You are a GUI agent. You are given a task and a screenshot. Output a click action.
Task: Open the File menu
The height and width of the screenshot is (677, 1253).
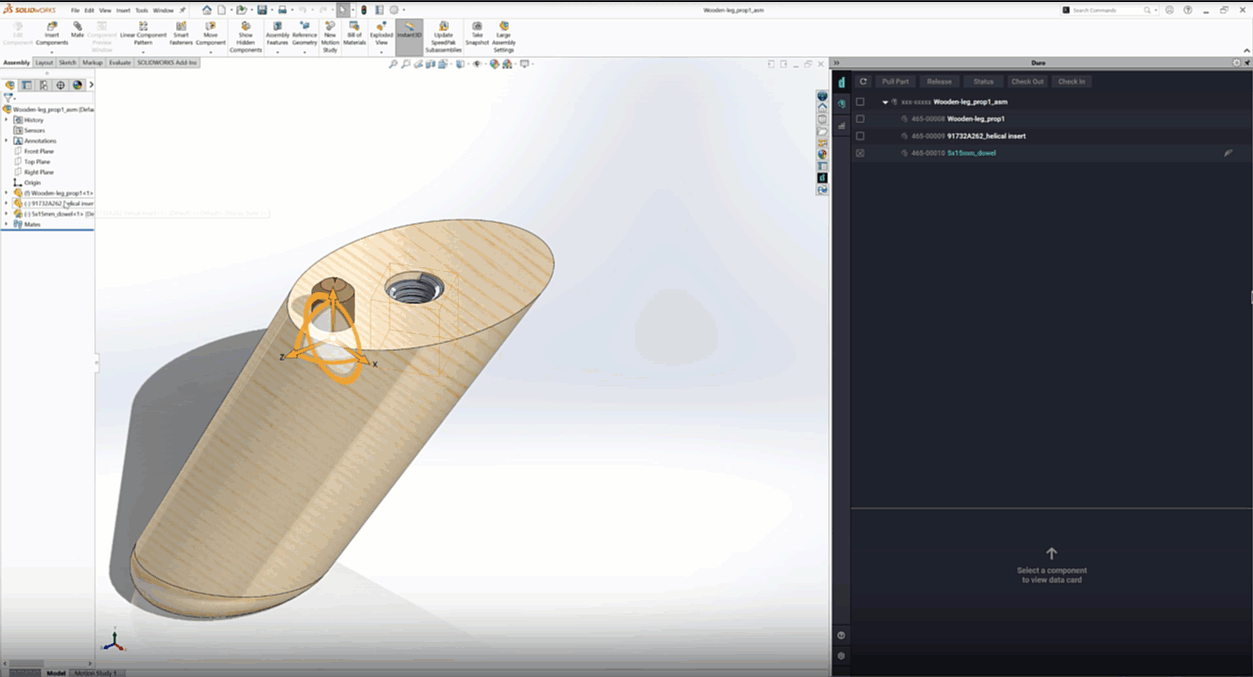[75, 10]
